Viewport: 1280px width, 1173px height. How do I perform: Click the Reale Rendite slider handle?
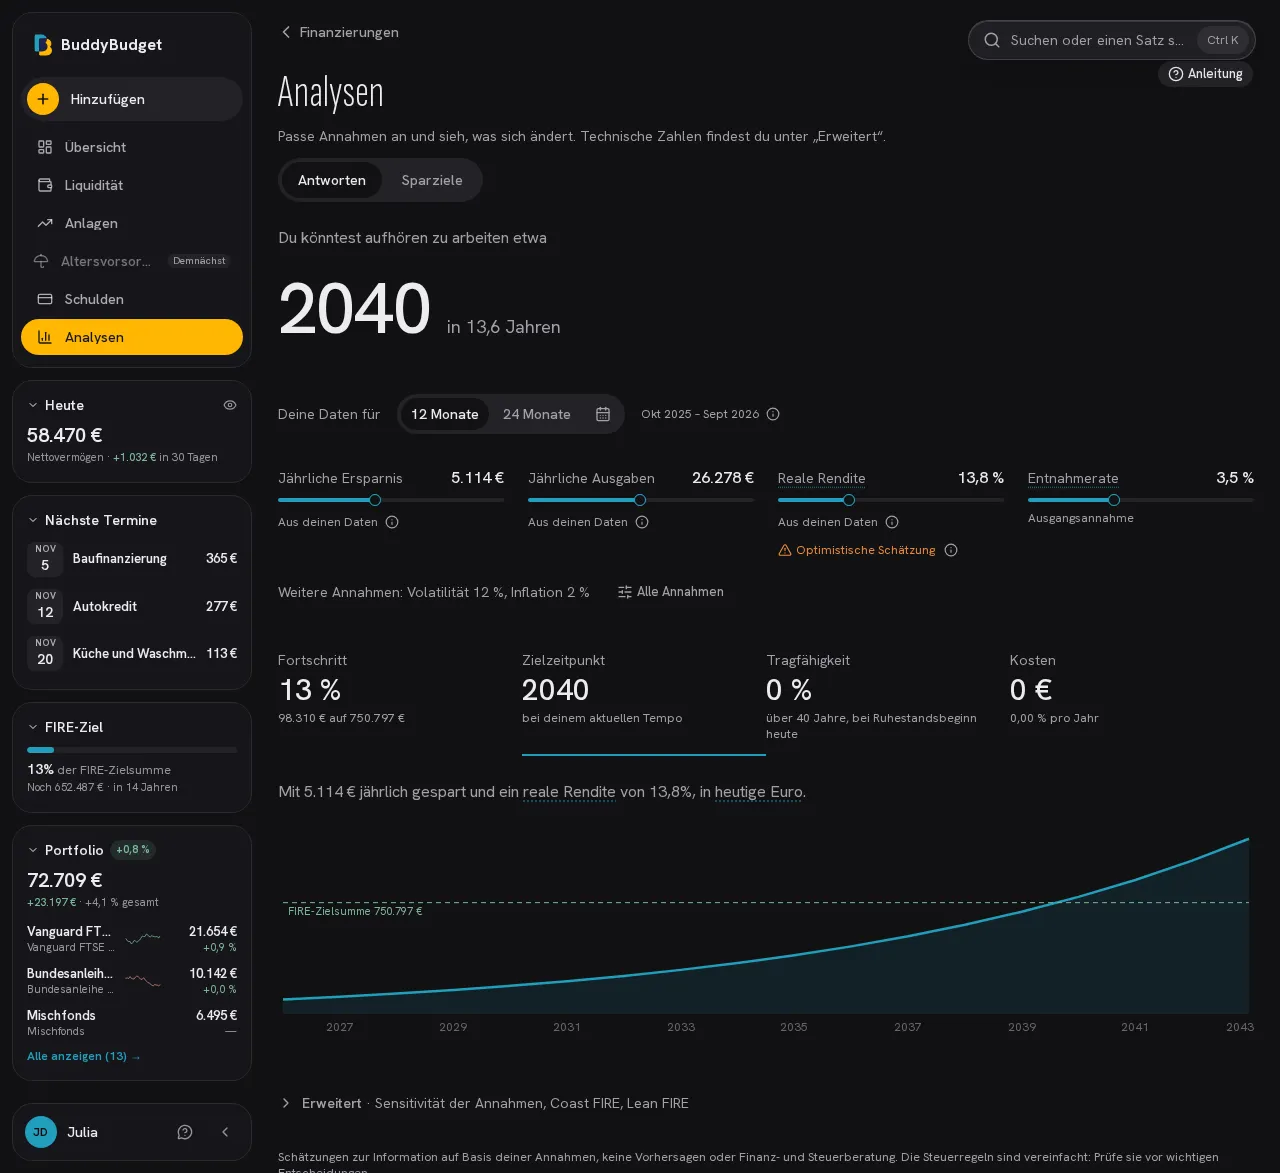pyautogui.click(x=849, y=500)
